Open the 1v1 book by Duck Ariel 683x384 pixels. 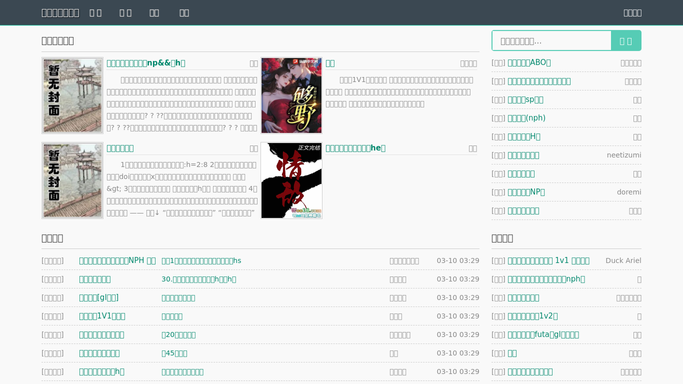coord(548,261)
